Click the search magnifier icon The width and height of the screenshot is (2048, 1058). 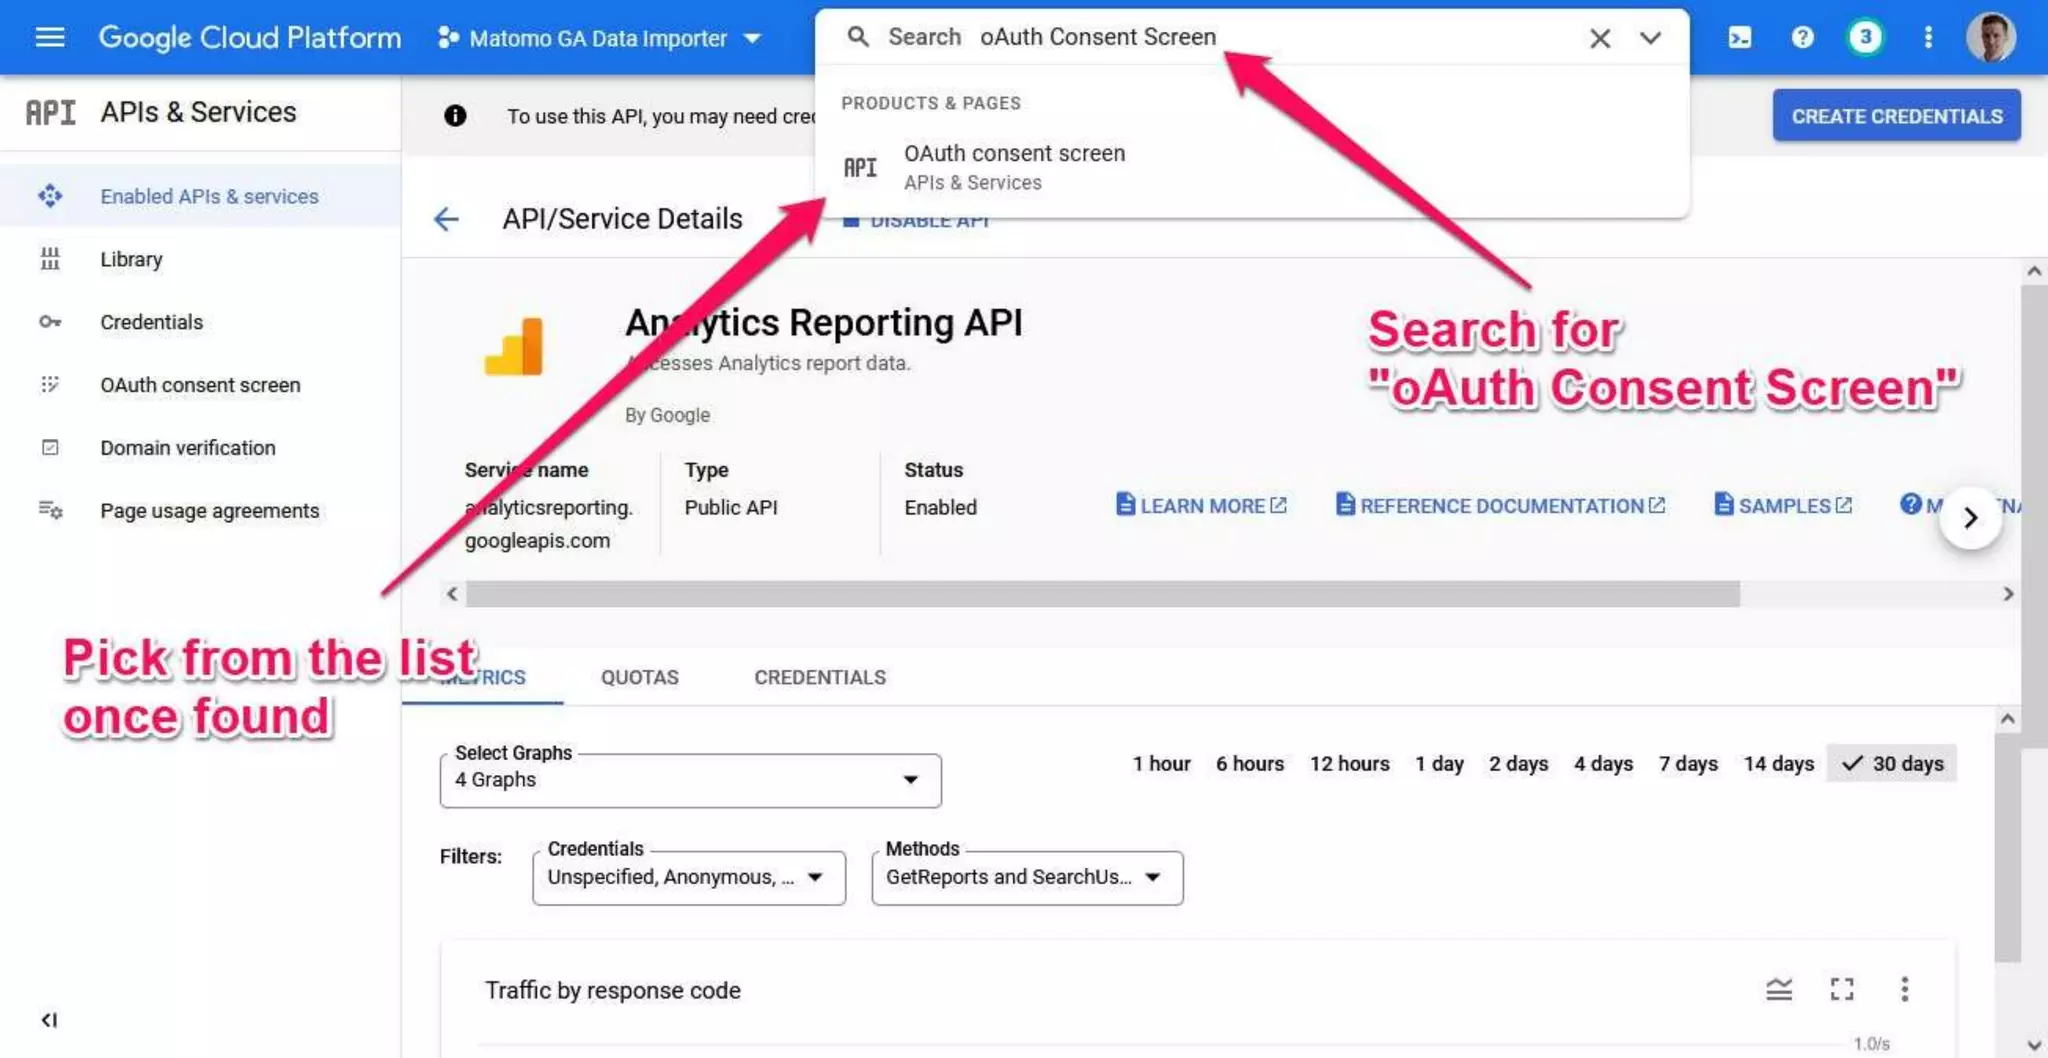(x=857, y=37)
